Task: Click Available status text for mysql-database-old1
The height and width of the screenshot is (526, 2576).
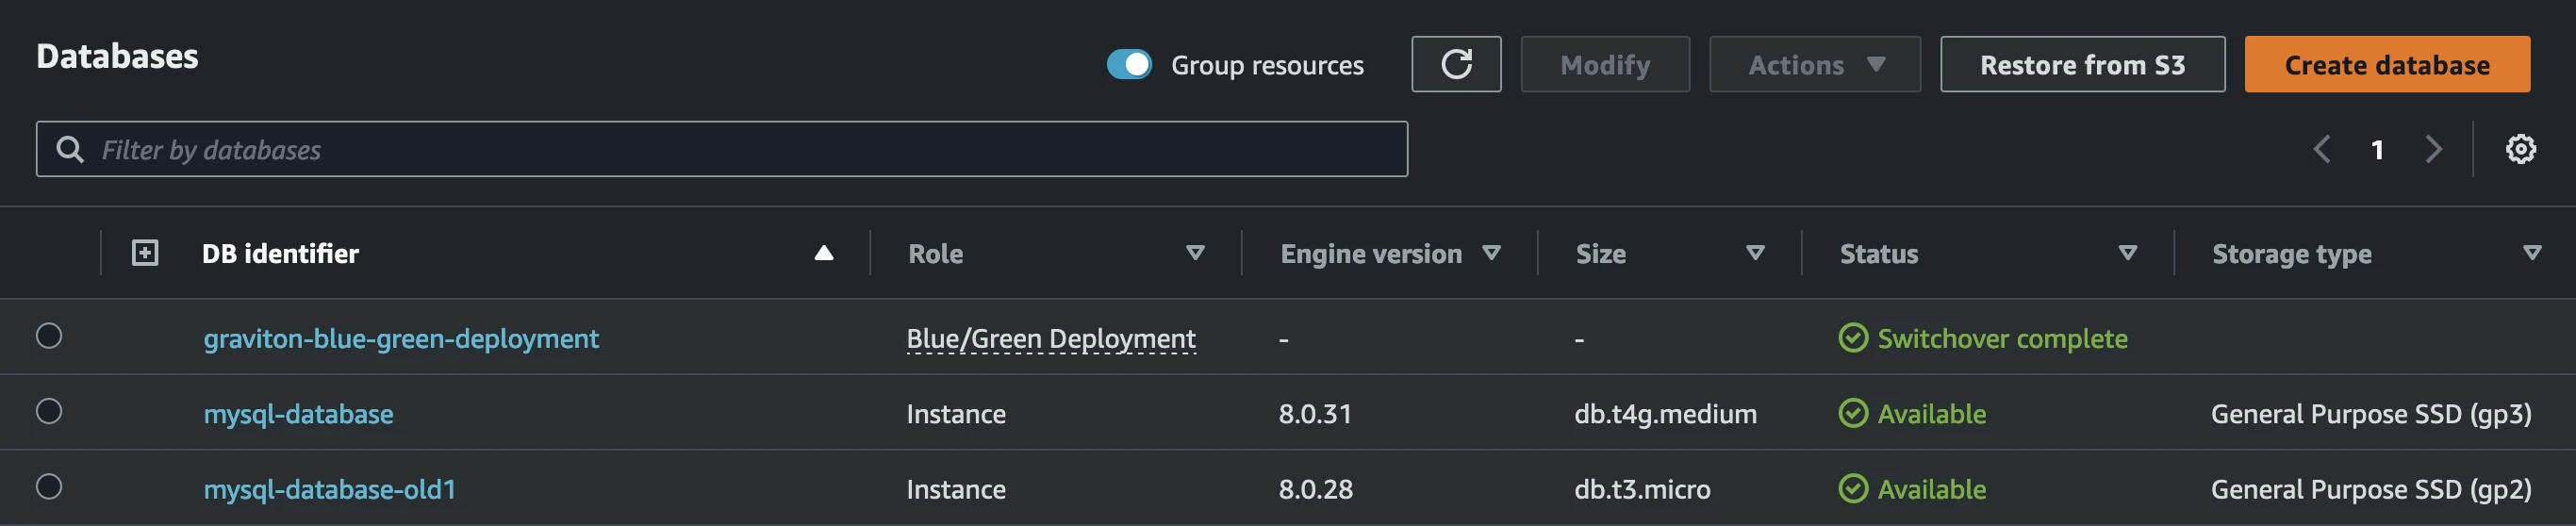Action: tap(1931, 489)
